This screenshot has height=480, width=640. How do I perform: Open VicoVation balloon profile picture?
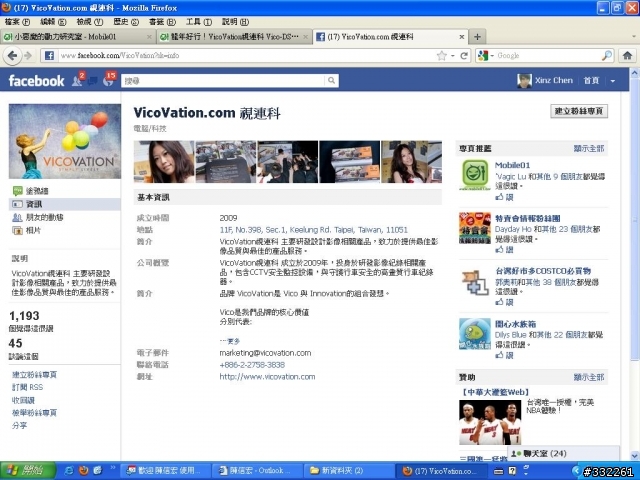coord(65,141)
